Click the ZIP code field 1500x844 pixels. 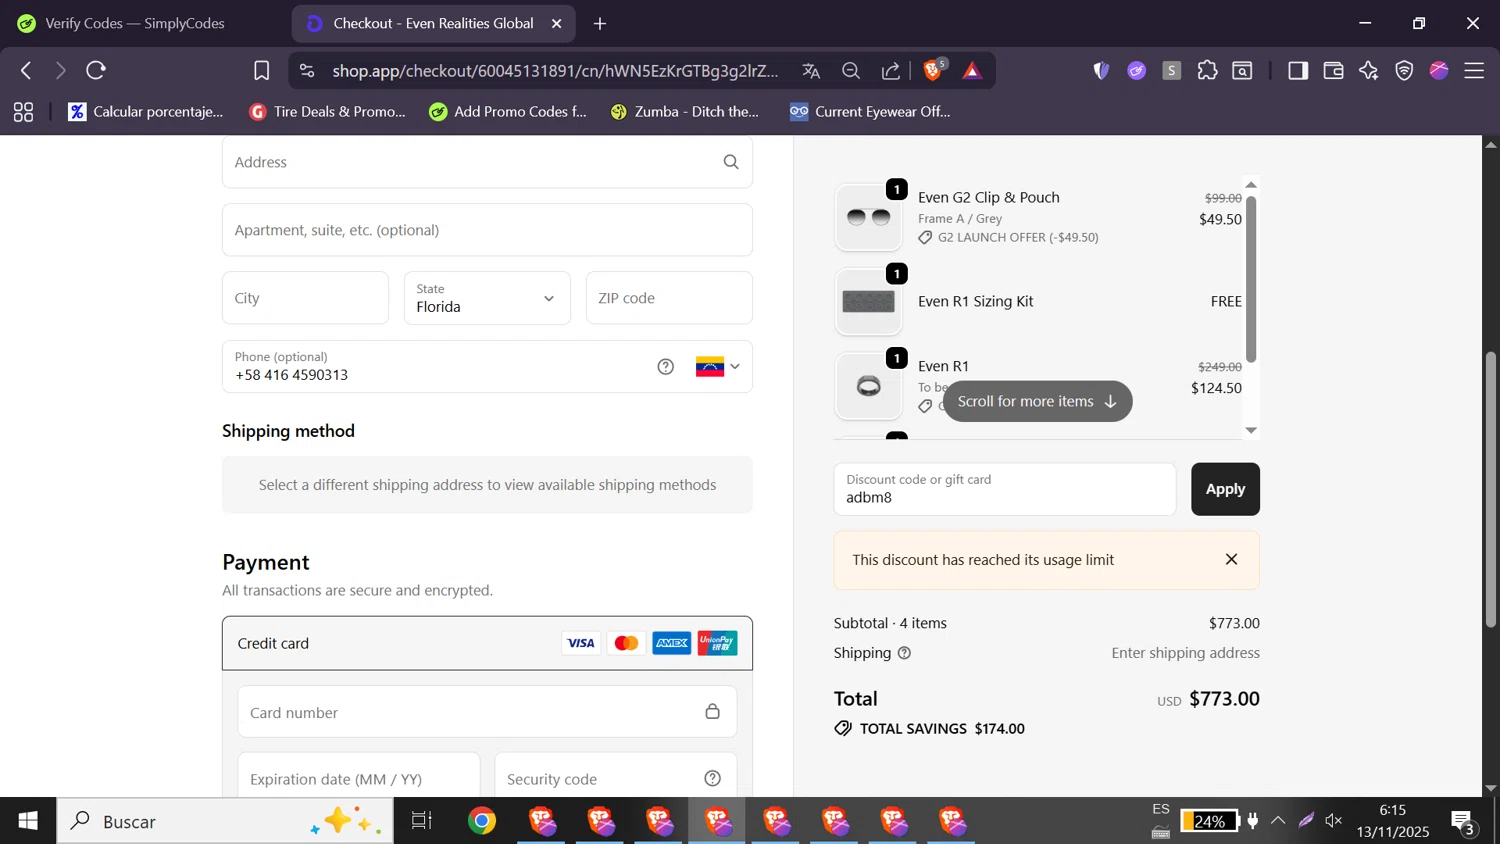[x=669, y=298]
